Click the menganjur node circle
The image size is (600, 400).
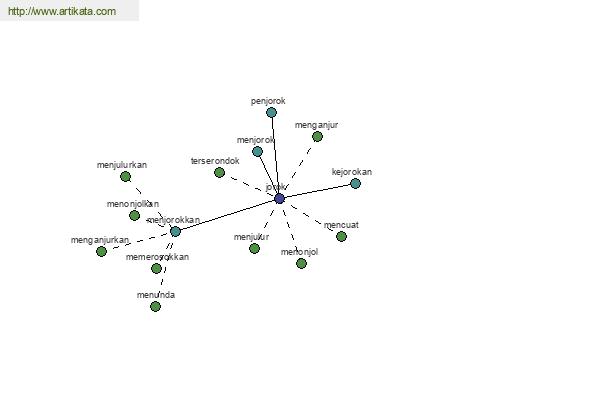click(317, 137)
